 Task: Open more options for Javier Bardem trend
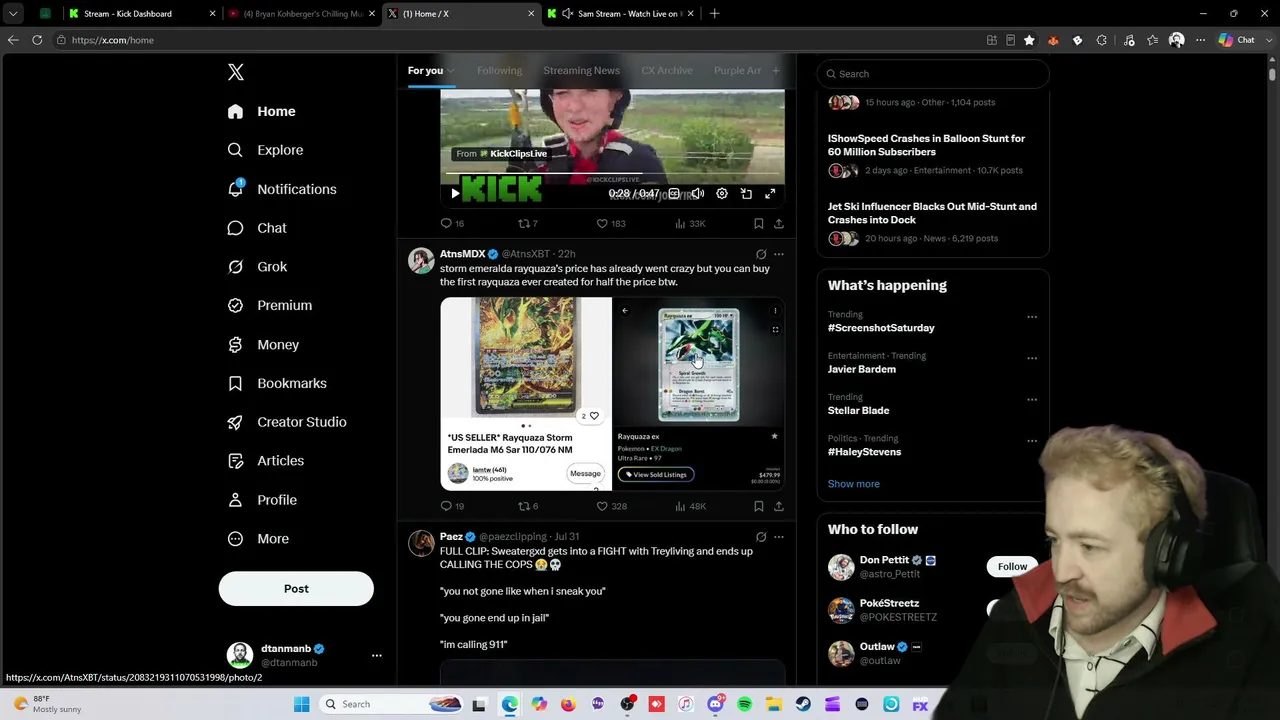(x=1032, y=358)
